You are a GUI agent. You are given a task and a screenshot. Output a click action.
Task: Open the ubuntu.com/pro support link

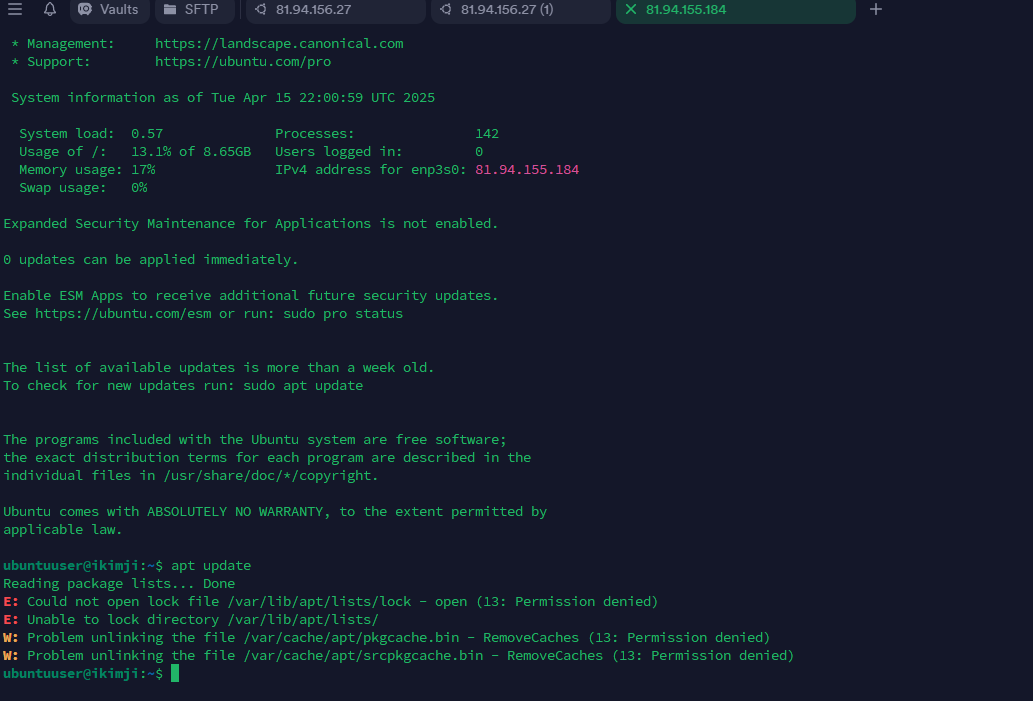pos(243,62)
